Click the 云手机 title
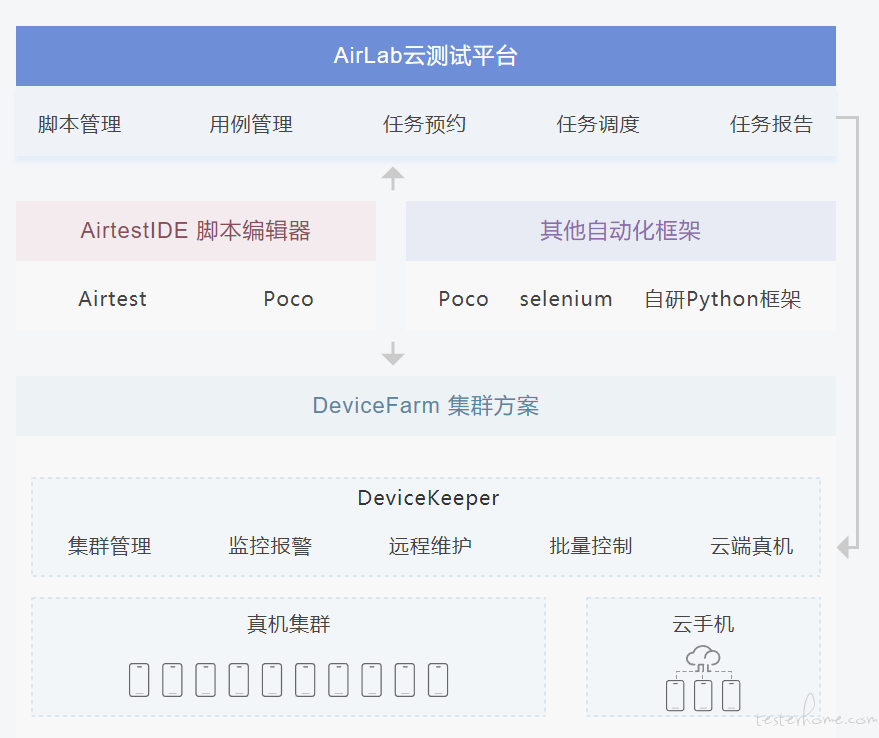 [x=703, y=624]
